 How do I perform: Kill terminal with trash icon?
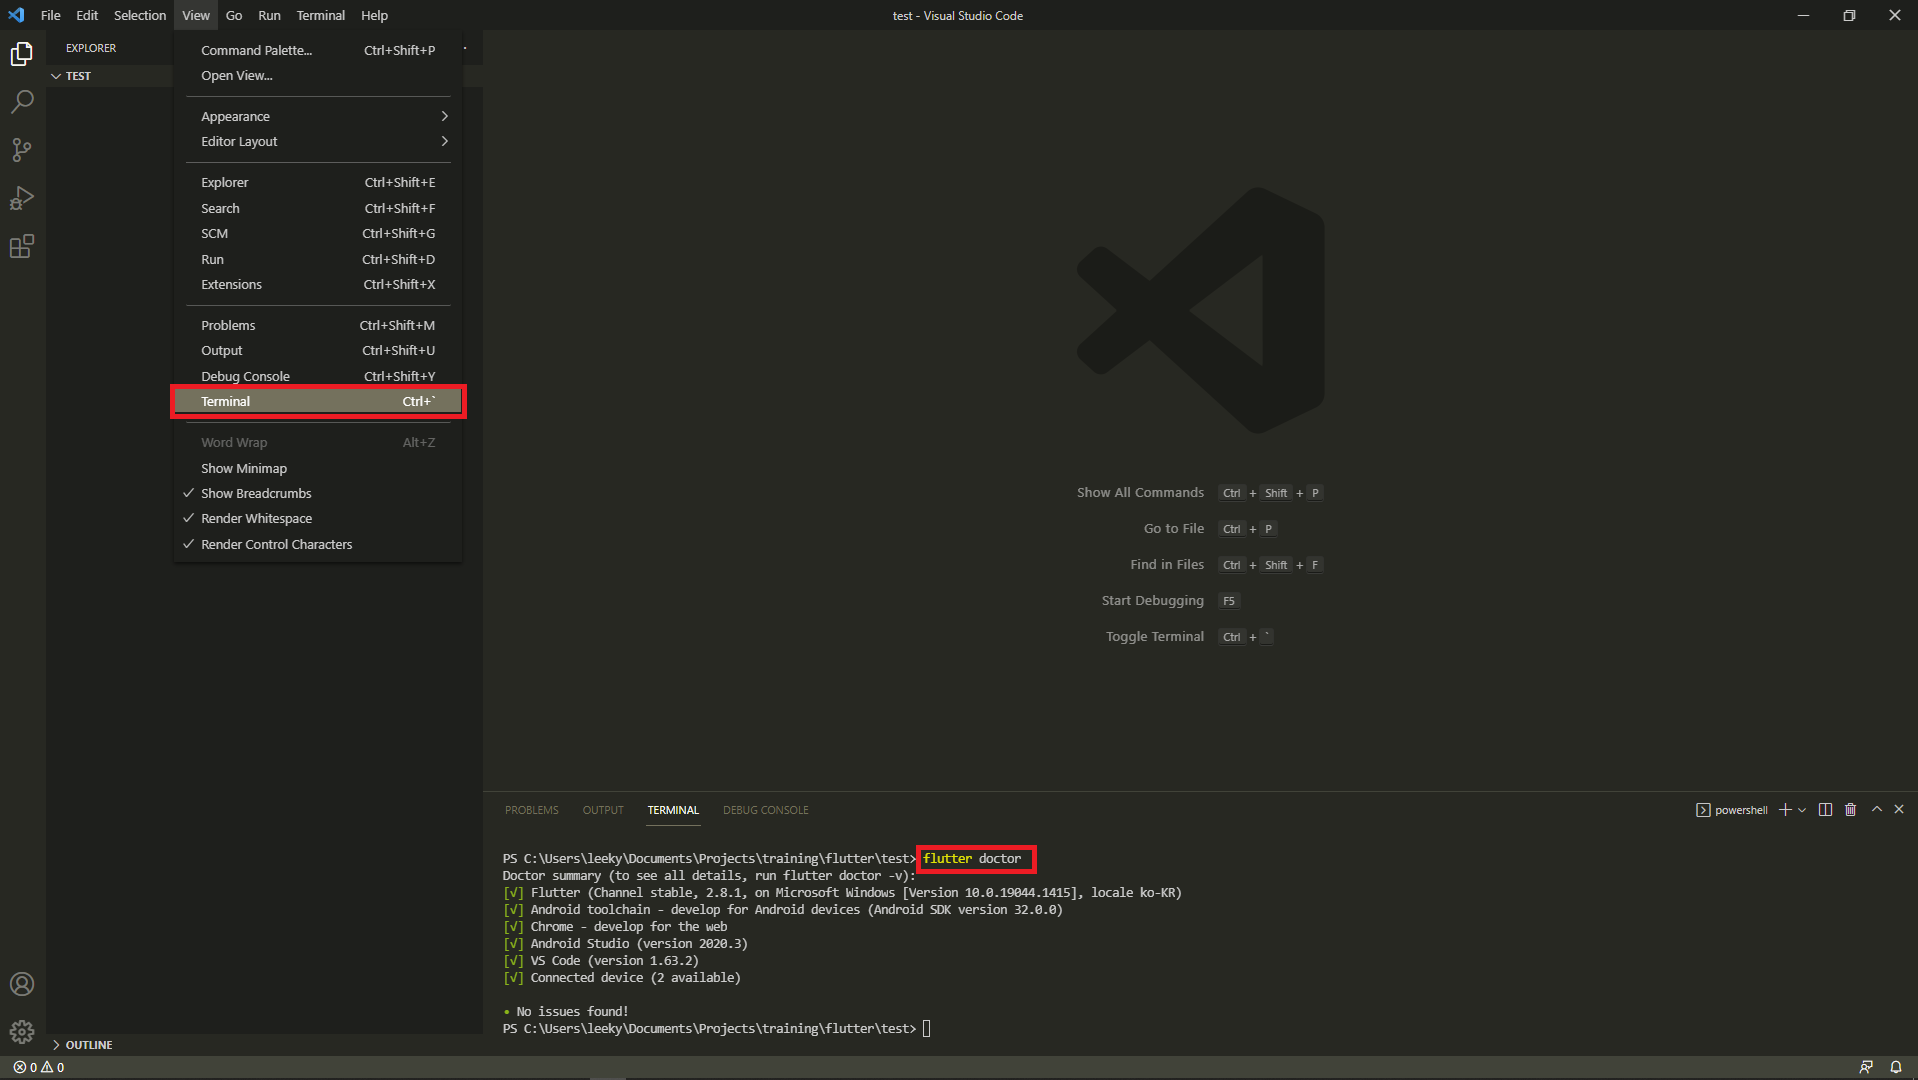pyautogui.click(x=1850, y=810)
